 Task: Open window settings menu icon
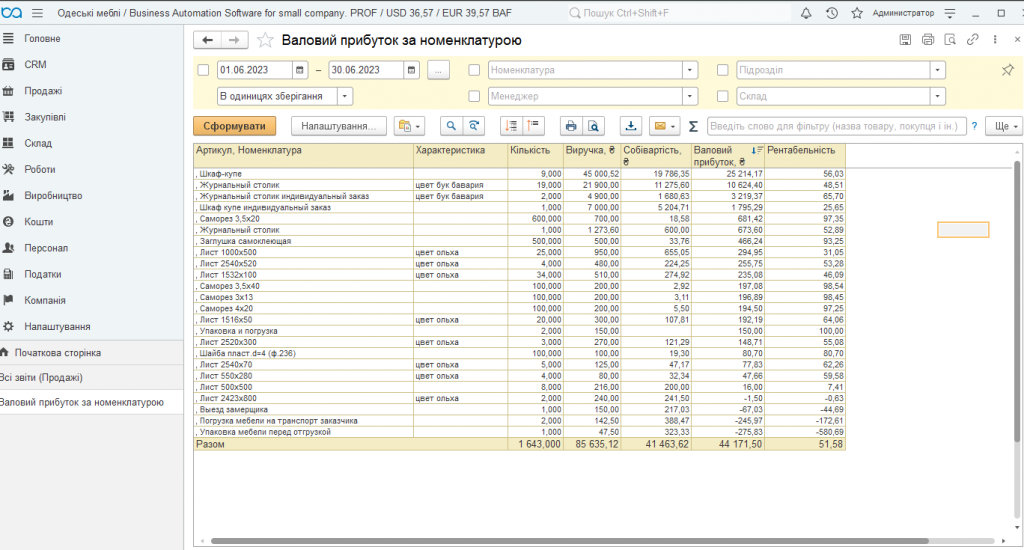coord(950,13)
